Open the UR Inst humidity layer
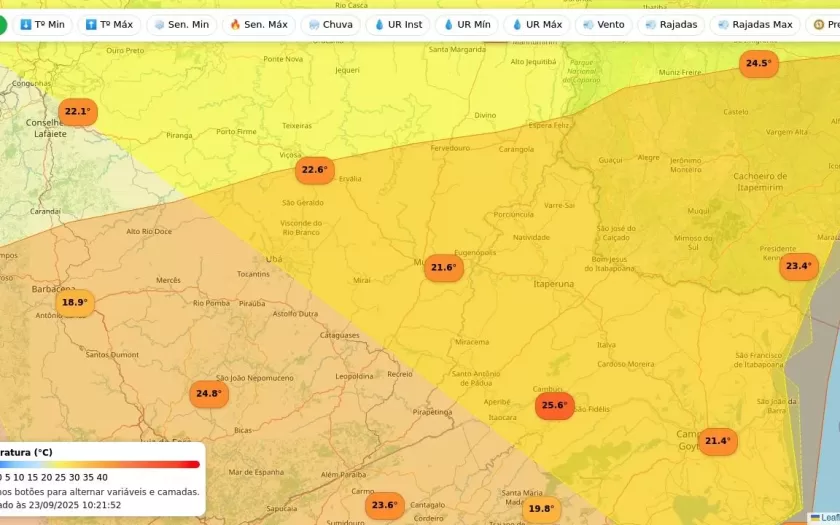This screenshot has height=525, width=840. coord(398,24)
